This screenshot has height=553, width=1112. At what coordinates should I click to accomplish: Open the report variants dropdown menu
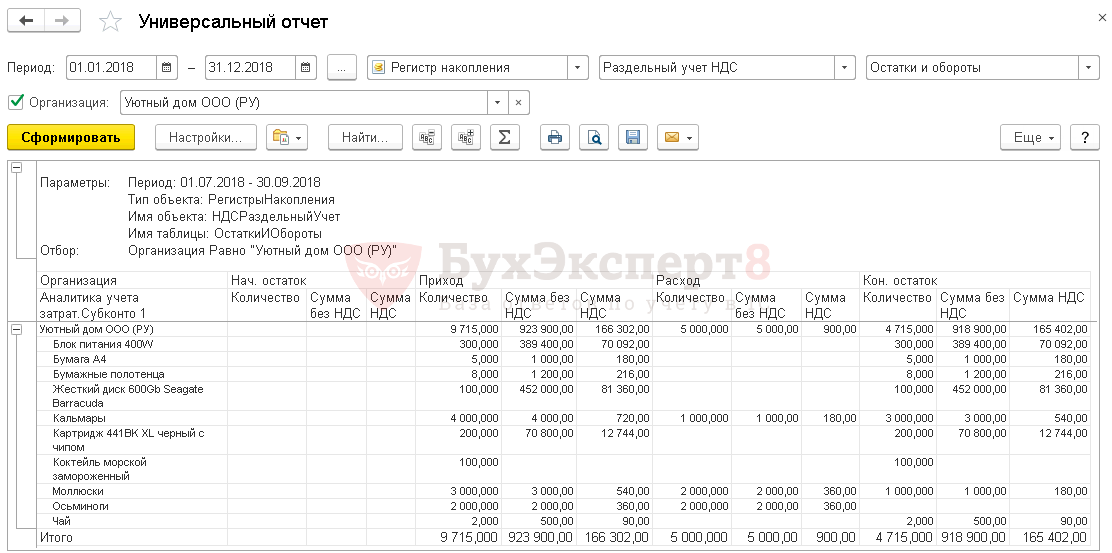coord(287,138)
